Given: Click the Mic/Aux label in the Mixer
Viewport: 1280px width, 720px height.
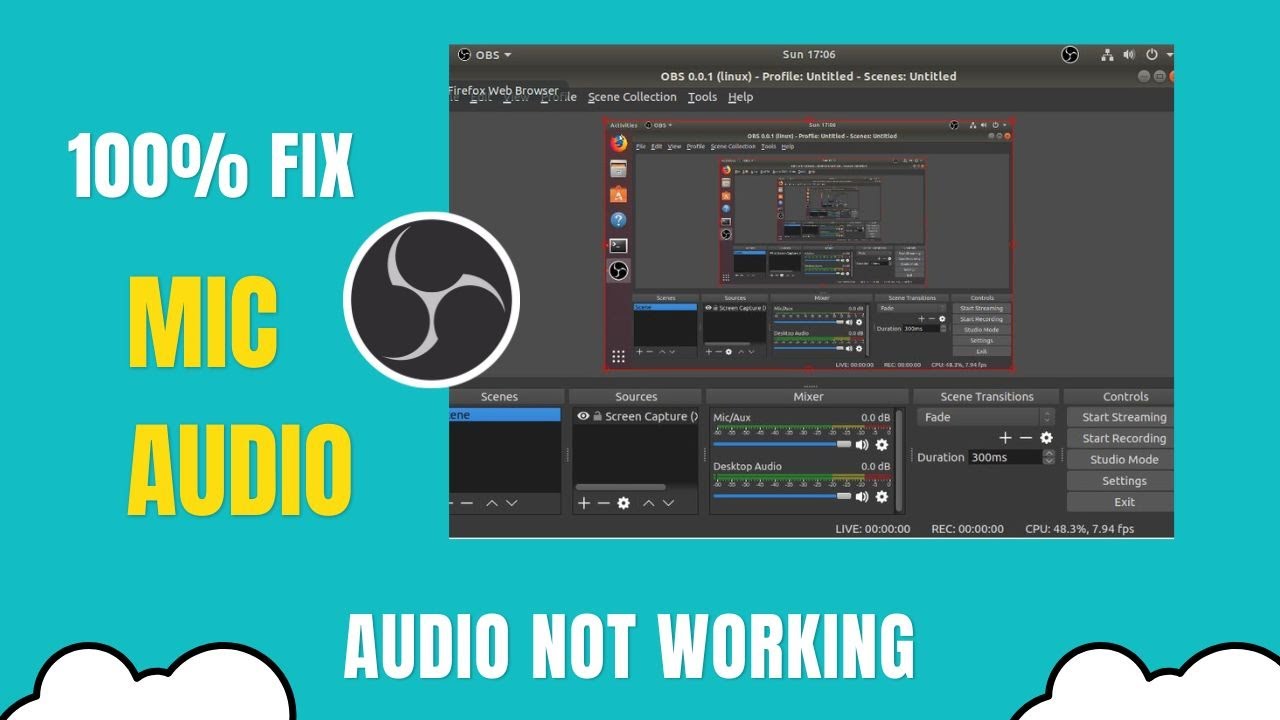Looking at the screenshot, I should click(x=731, y=417).
